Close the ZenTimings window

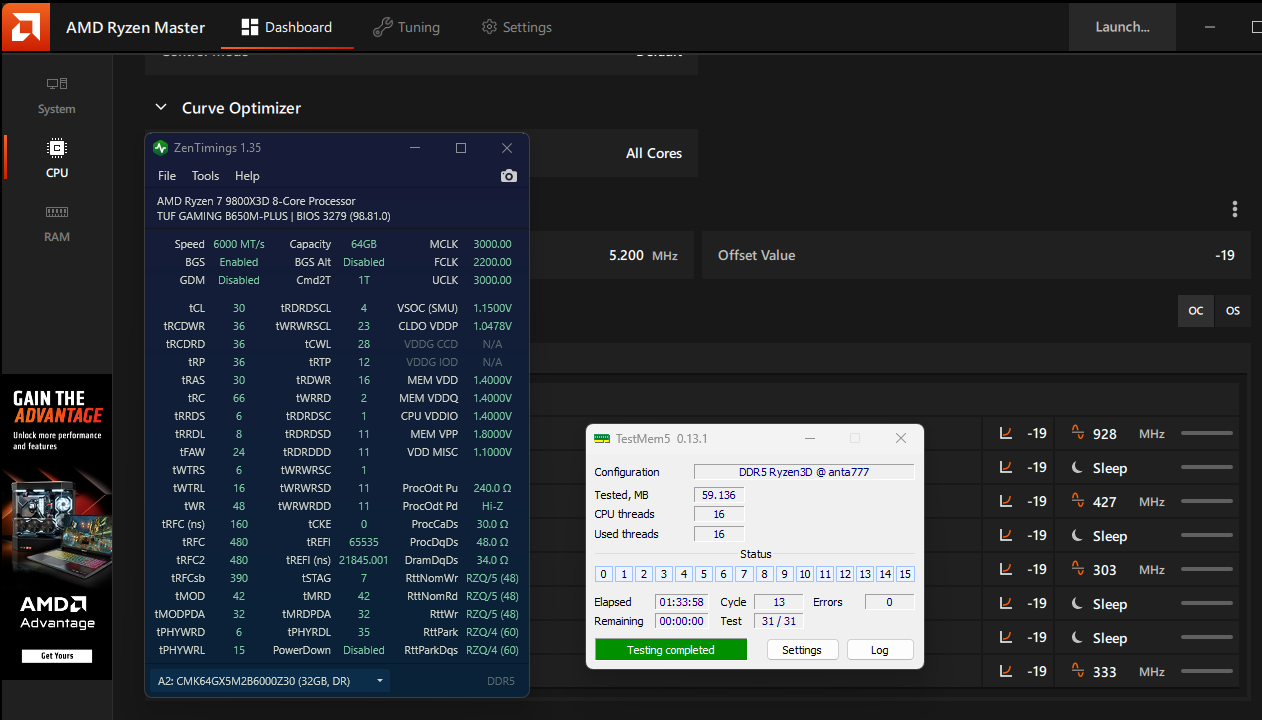click(507, 148)
